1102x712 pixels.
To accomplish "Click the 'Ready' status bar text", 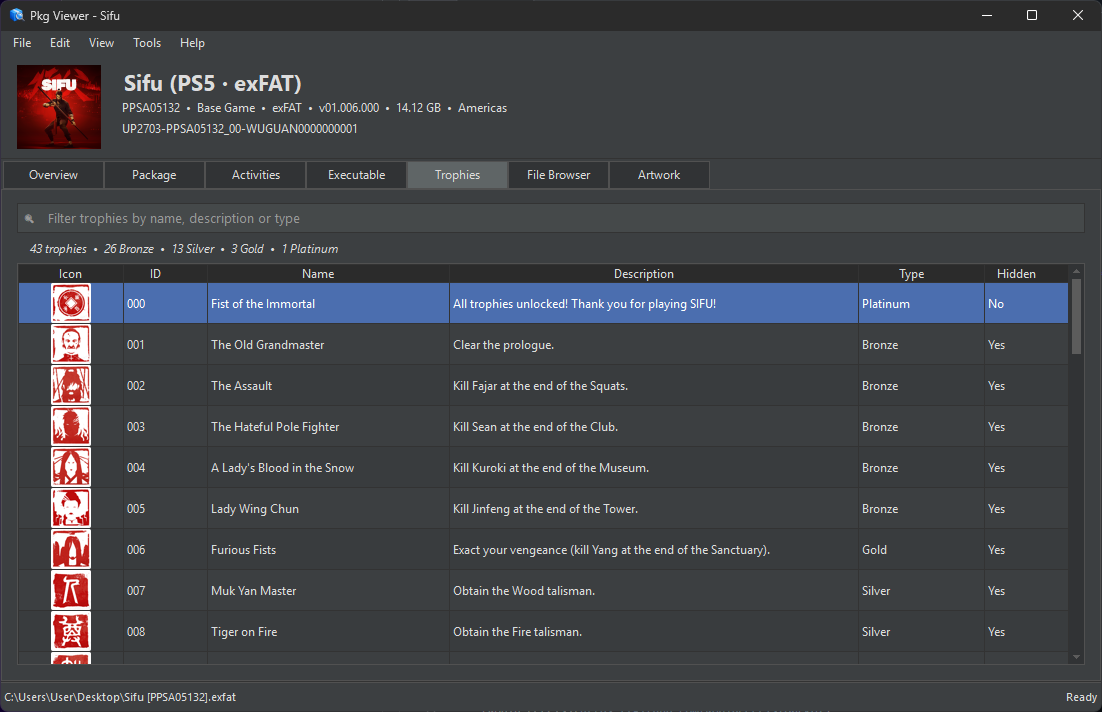I will click(x=1081, y=697).
